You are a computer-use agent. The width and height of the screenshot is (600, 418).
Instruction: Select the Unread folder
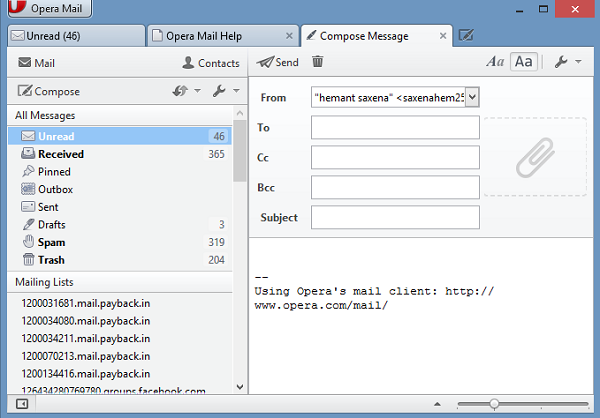(120, 136)
